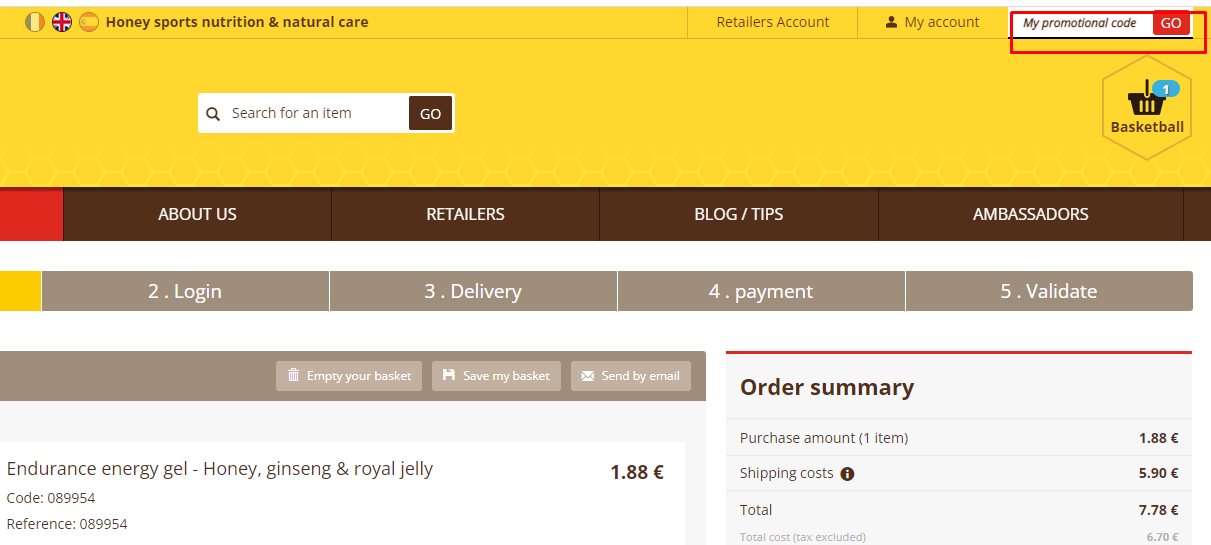The width and height of the screenshot is (1211, 545).
Task: Select Total amount 7.78 €
Action: click(x=1158, y=510)
